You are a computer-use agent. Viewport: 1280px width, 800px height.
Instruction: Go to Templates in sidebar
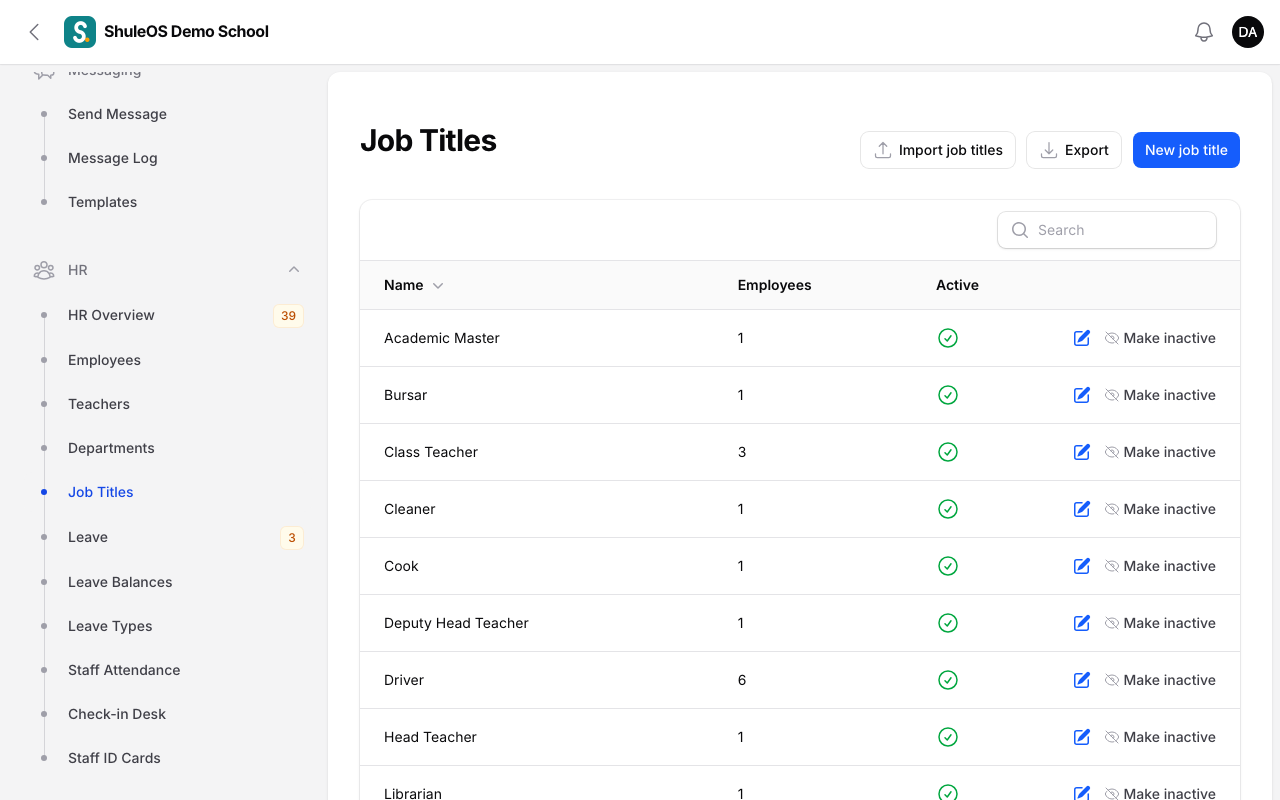point(102,202)
